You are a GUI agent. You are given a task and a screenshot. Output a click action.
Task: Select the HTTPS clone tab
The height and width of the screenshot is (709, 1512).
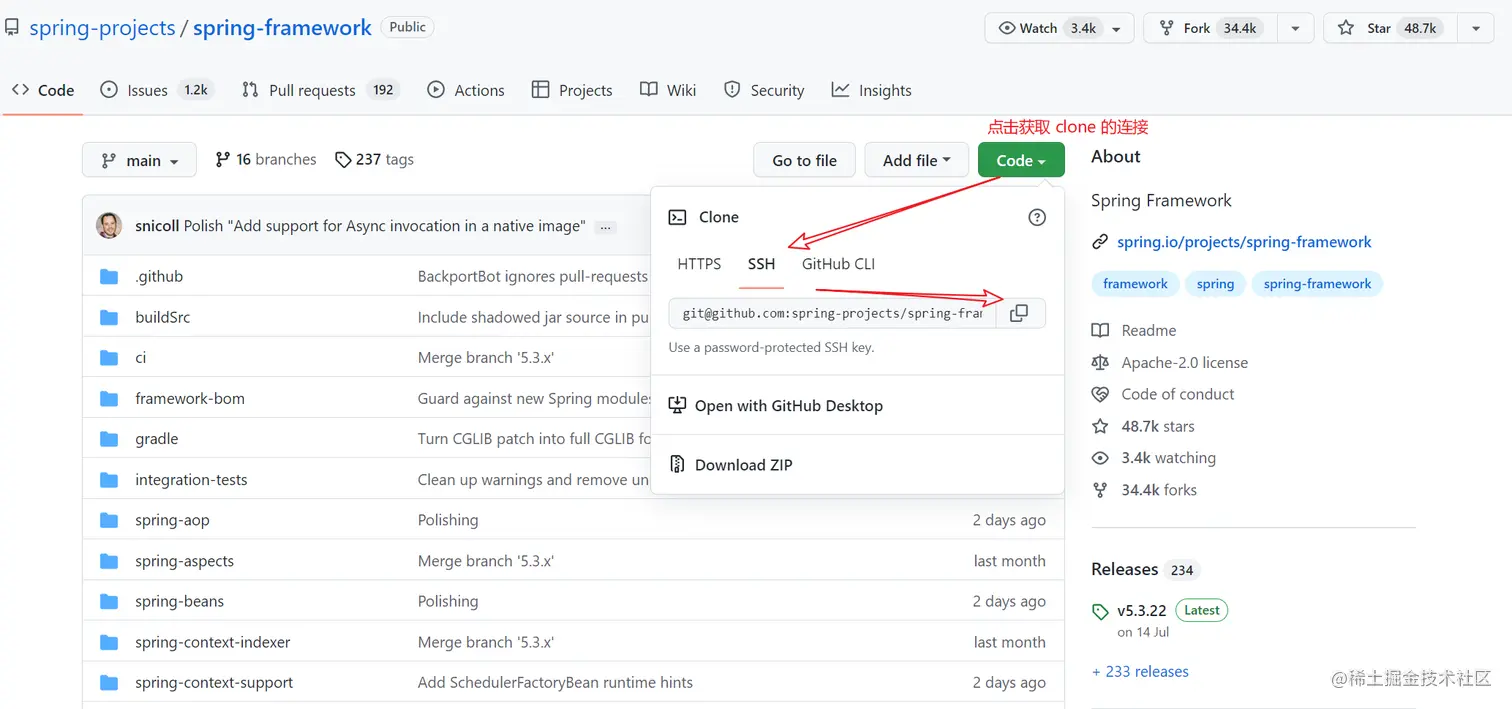point(699,264)
